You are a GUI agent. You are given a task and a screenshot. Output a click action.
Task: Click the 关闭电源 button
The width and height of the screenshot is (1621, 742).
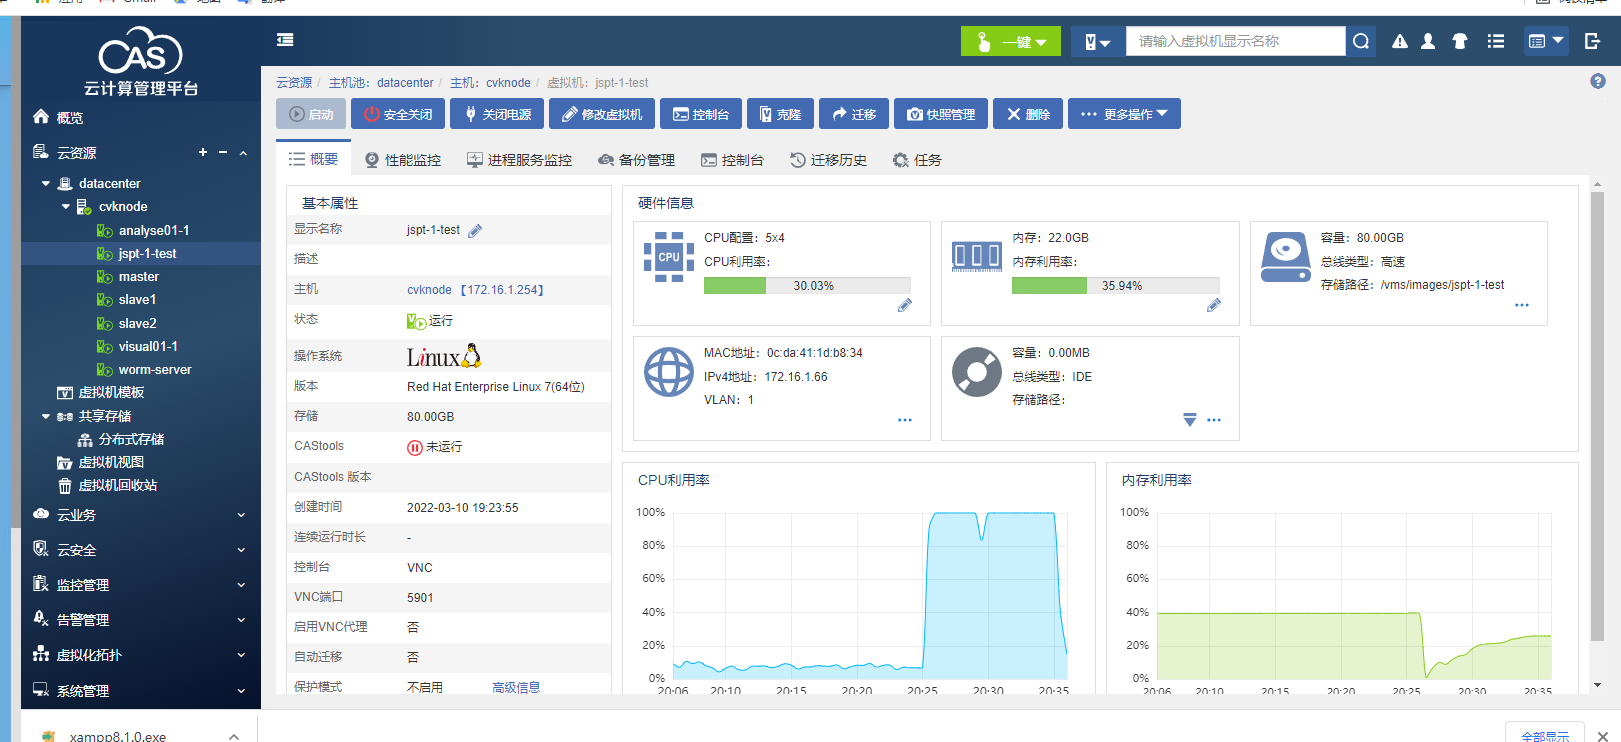(497, 114)
